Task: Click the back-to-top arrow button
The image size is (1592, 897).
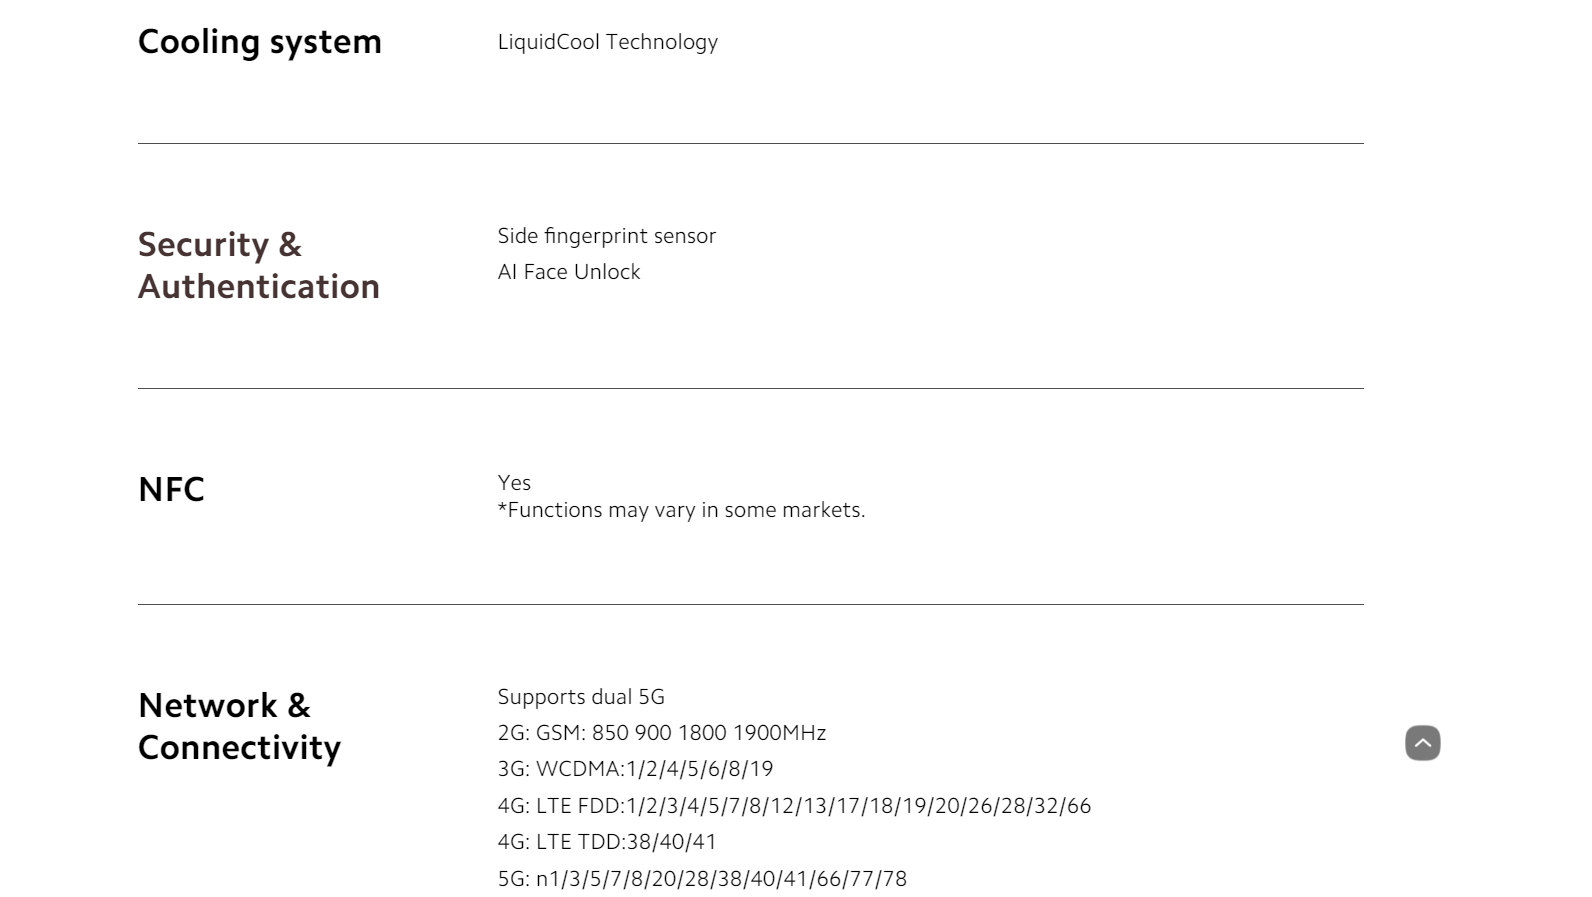Action: 1422,743
